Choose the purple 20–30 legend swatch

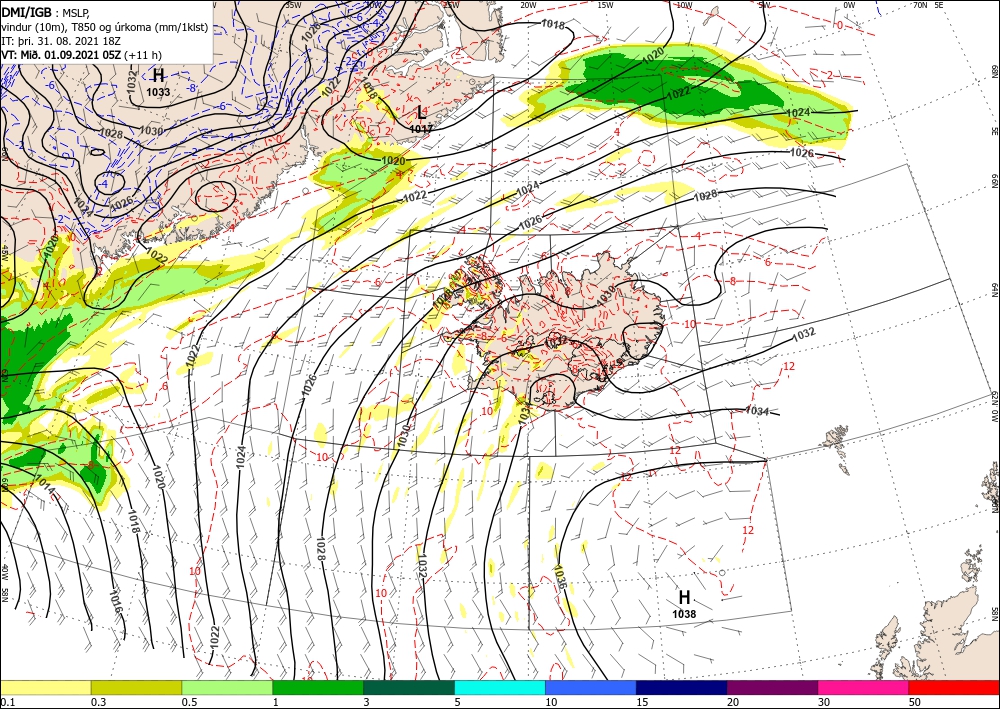point(772,687)
